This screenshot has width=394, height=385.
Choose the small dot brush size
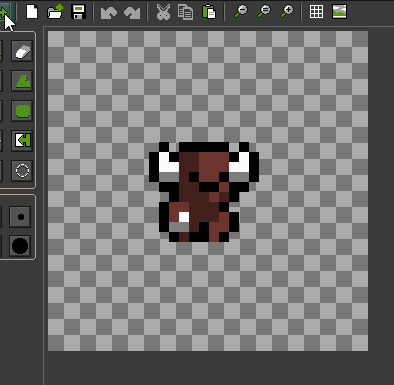(x=20, y=217)
